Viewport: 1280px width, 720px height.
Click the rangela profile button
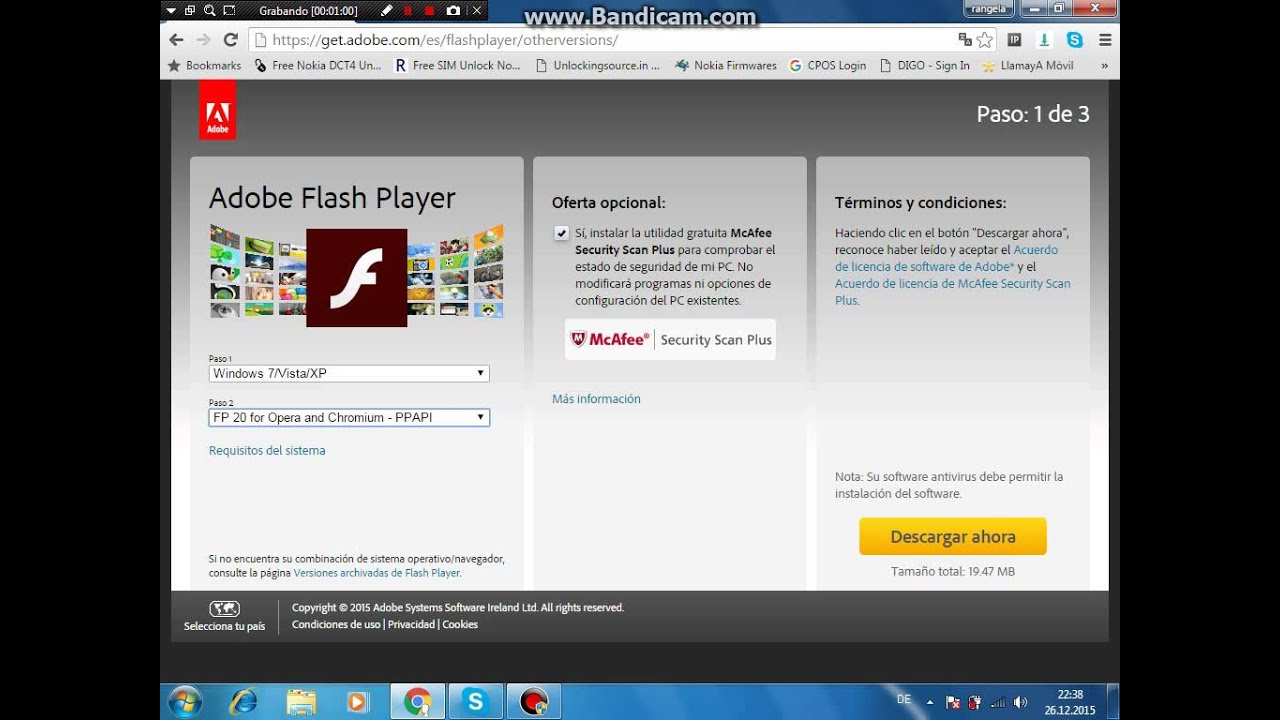(988, 9)
